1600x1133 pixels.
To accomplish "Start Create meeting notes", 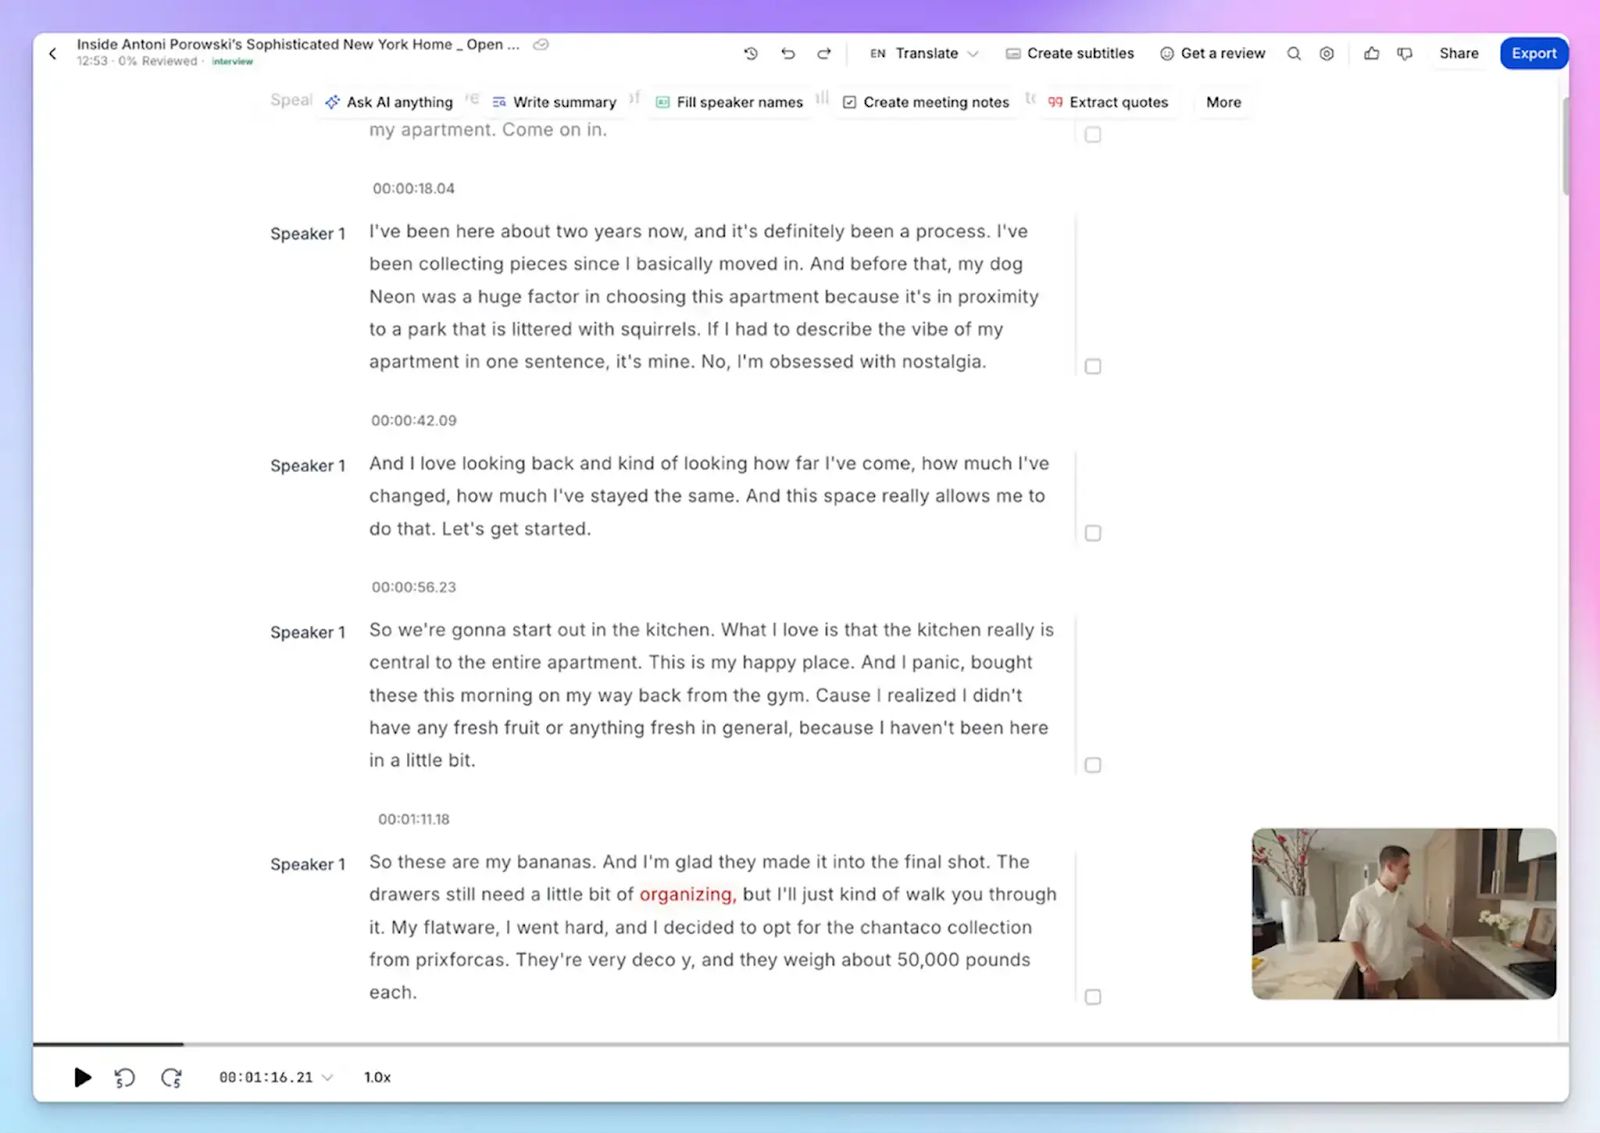I will 925,101.
